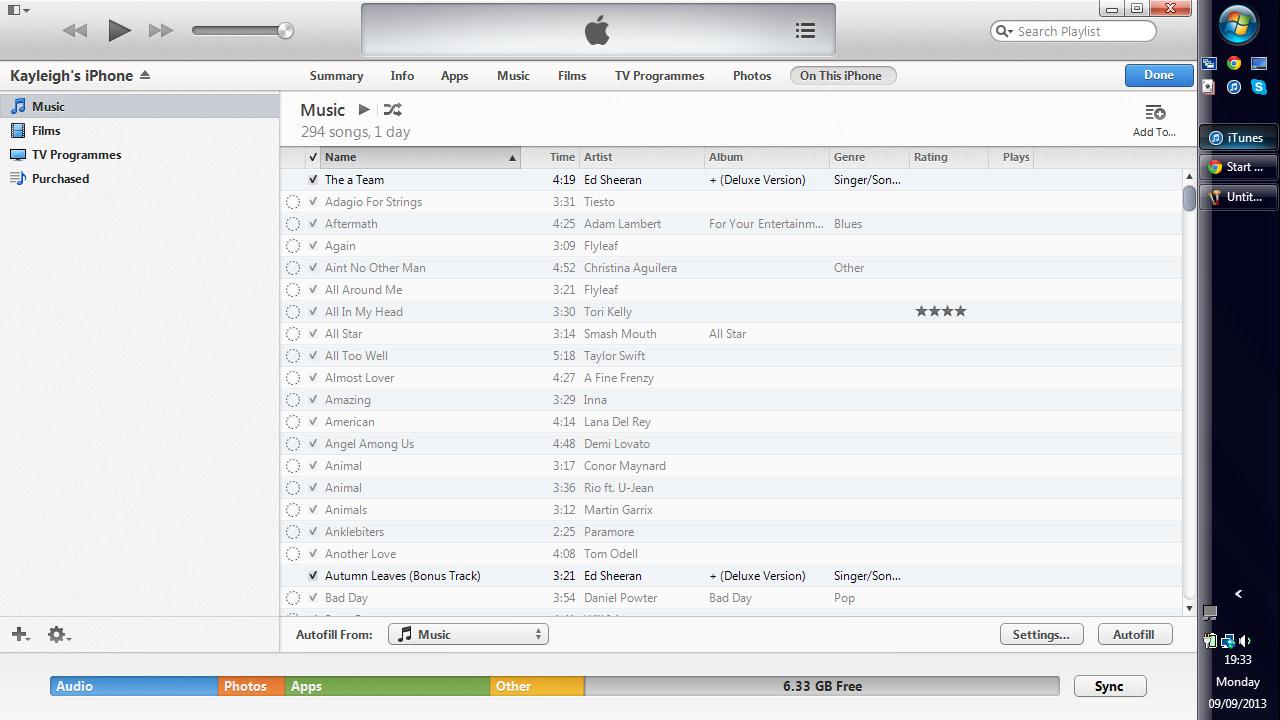Screen dimensions: 1280x720
Task: Click the sync circle icon beside Amazing
Action: click(x=293, y=400)
